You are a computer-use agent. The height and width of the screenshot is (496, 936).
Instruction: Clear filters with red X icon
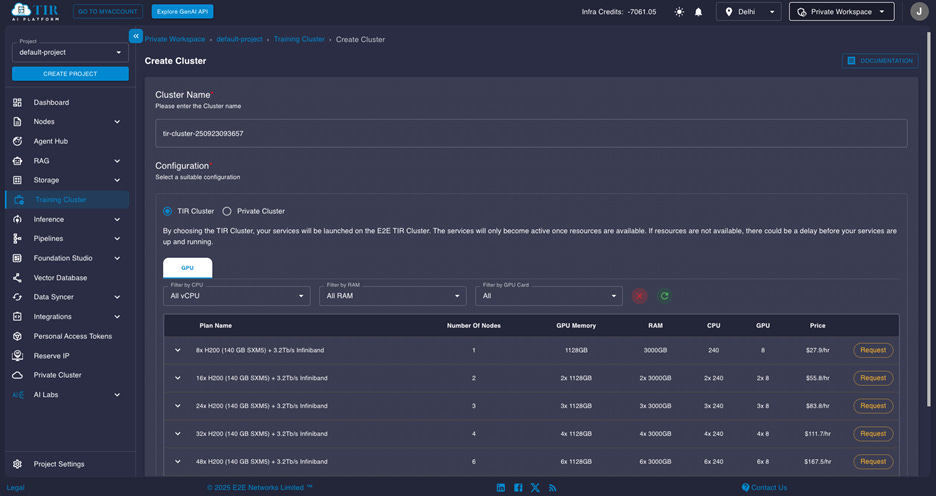[639, 296]
